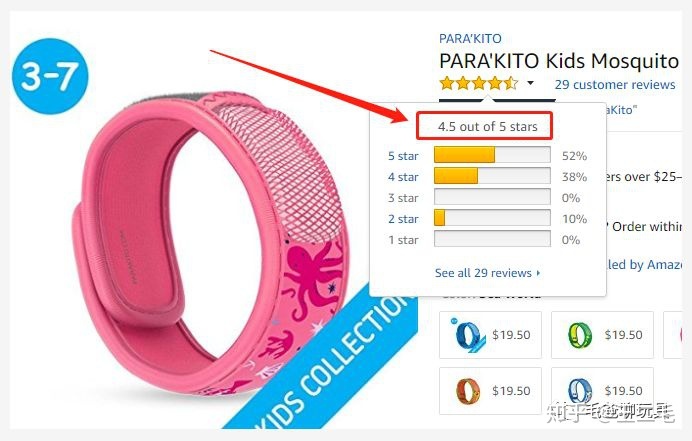Select the 5 star rating filter
This screenshot has width=692, height=441.
coord(403,156)
